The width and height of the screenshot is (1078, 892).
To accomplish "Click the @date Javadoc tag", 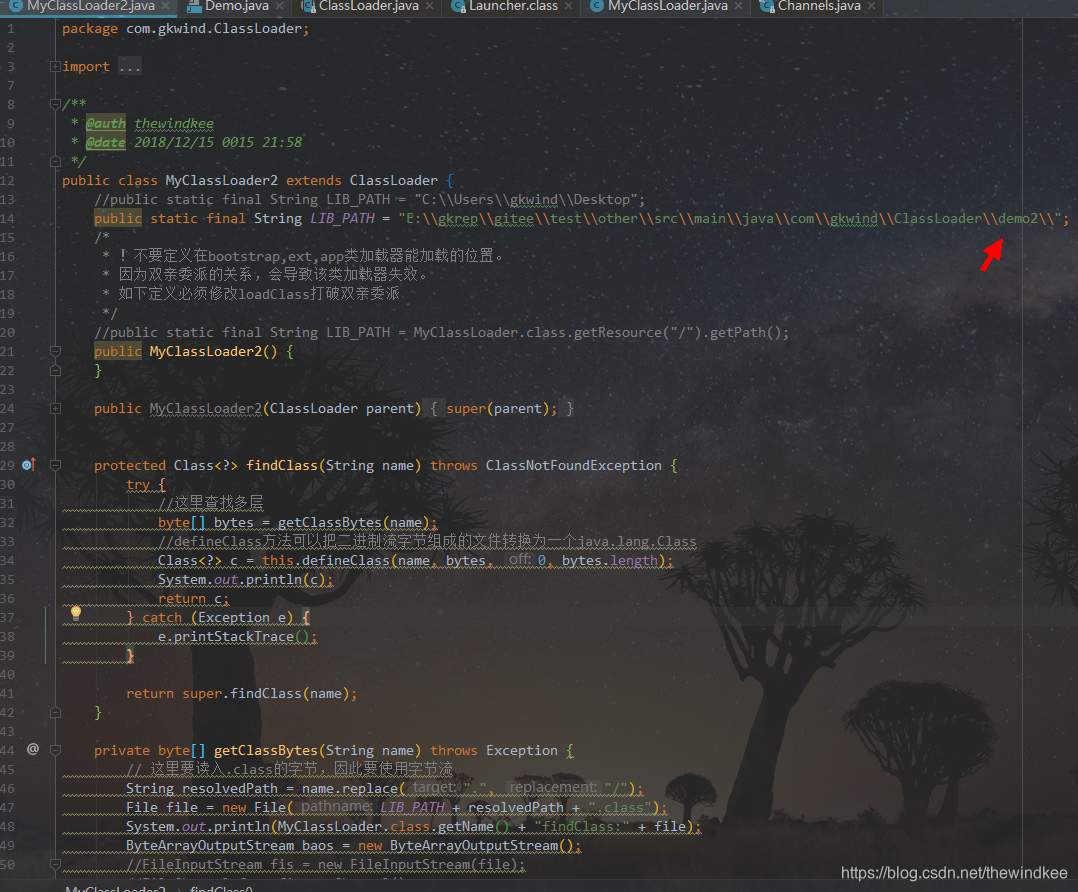I will (105, 142).
